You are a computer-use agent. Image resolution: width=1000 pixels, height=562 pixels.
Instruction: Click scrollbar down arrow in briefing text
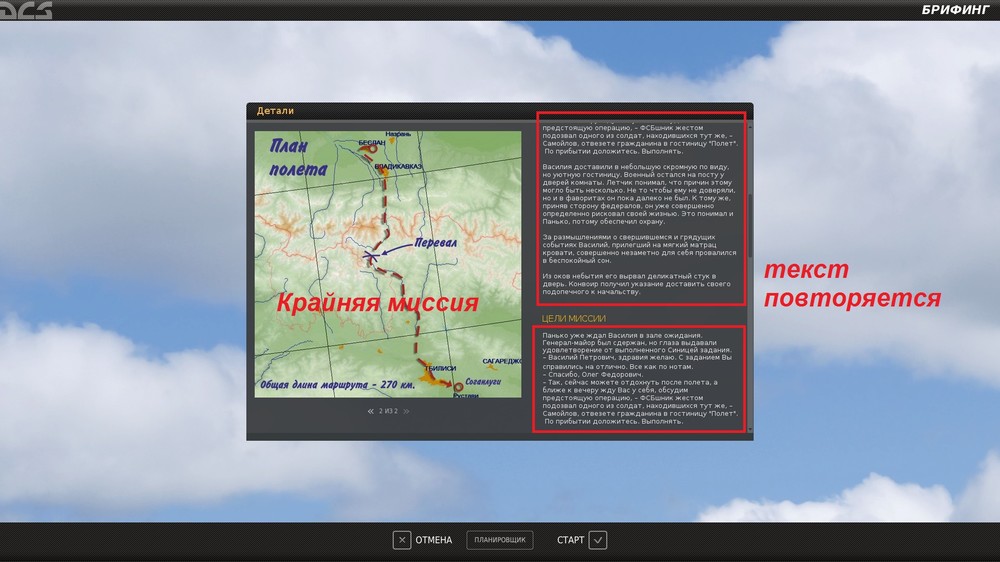750,430
